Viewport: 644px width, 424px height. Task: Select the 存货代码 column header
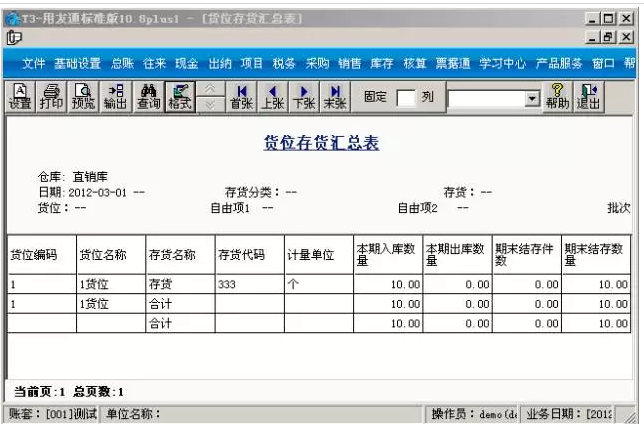click(250, 255)
